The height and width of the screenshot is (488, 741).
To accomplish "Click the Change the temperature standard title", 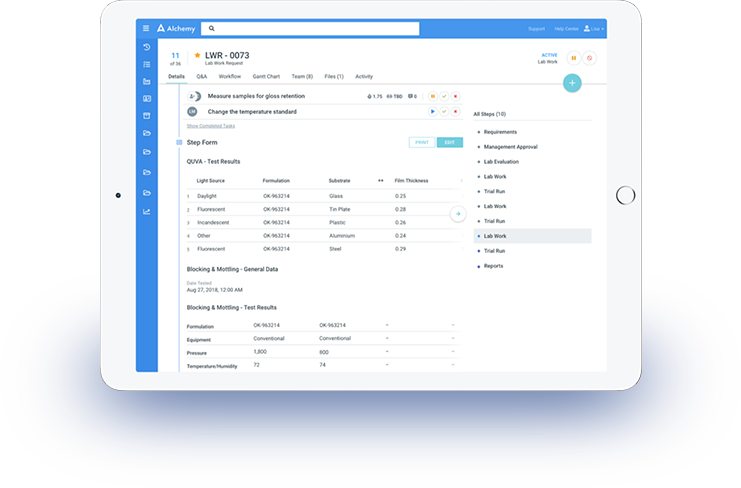I will coord(252,112).
